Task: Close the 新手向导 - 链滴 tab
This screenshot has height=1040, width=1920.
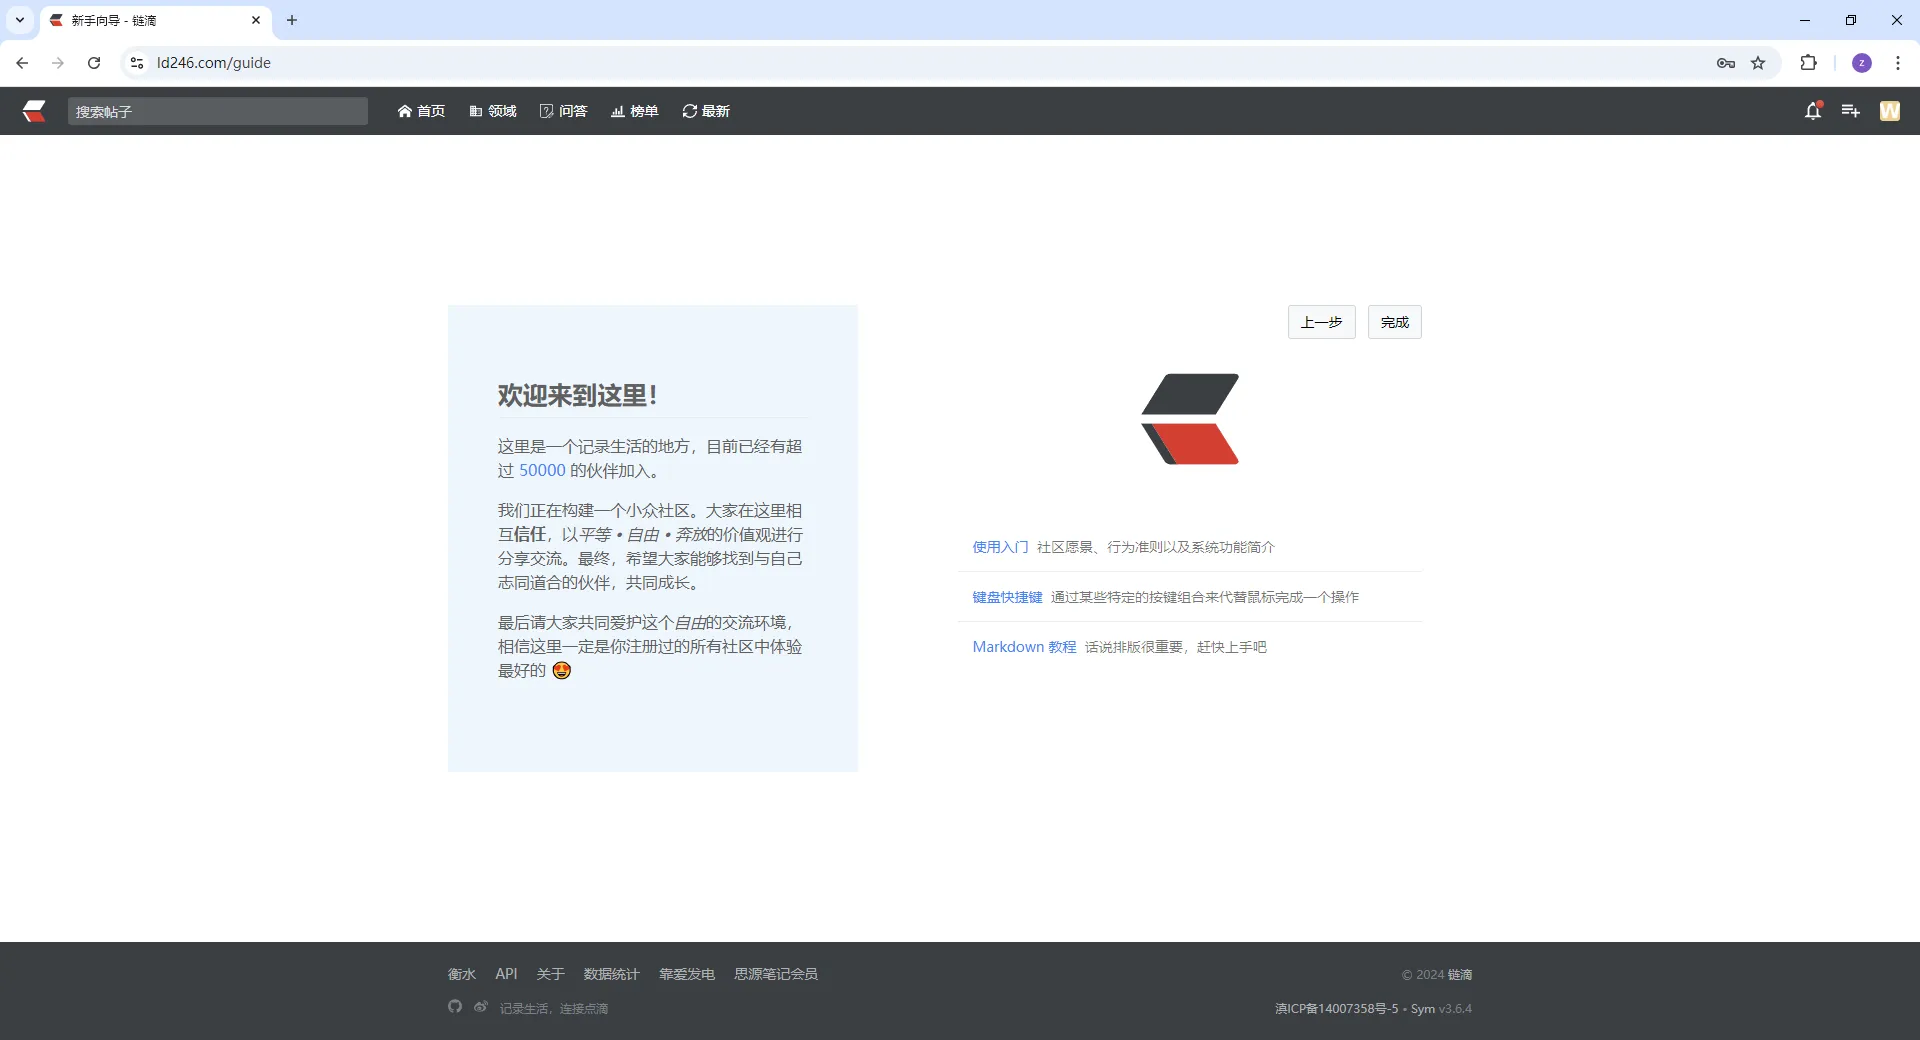Action: (x=256, y=20)
